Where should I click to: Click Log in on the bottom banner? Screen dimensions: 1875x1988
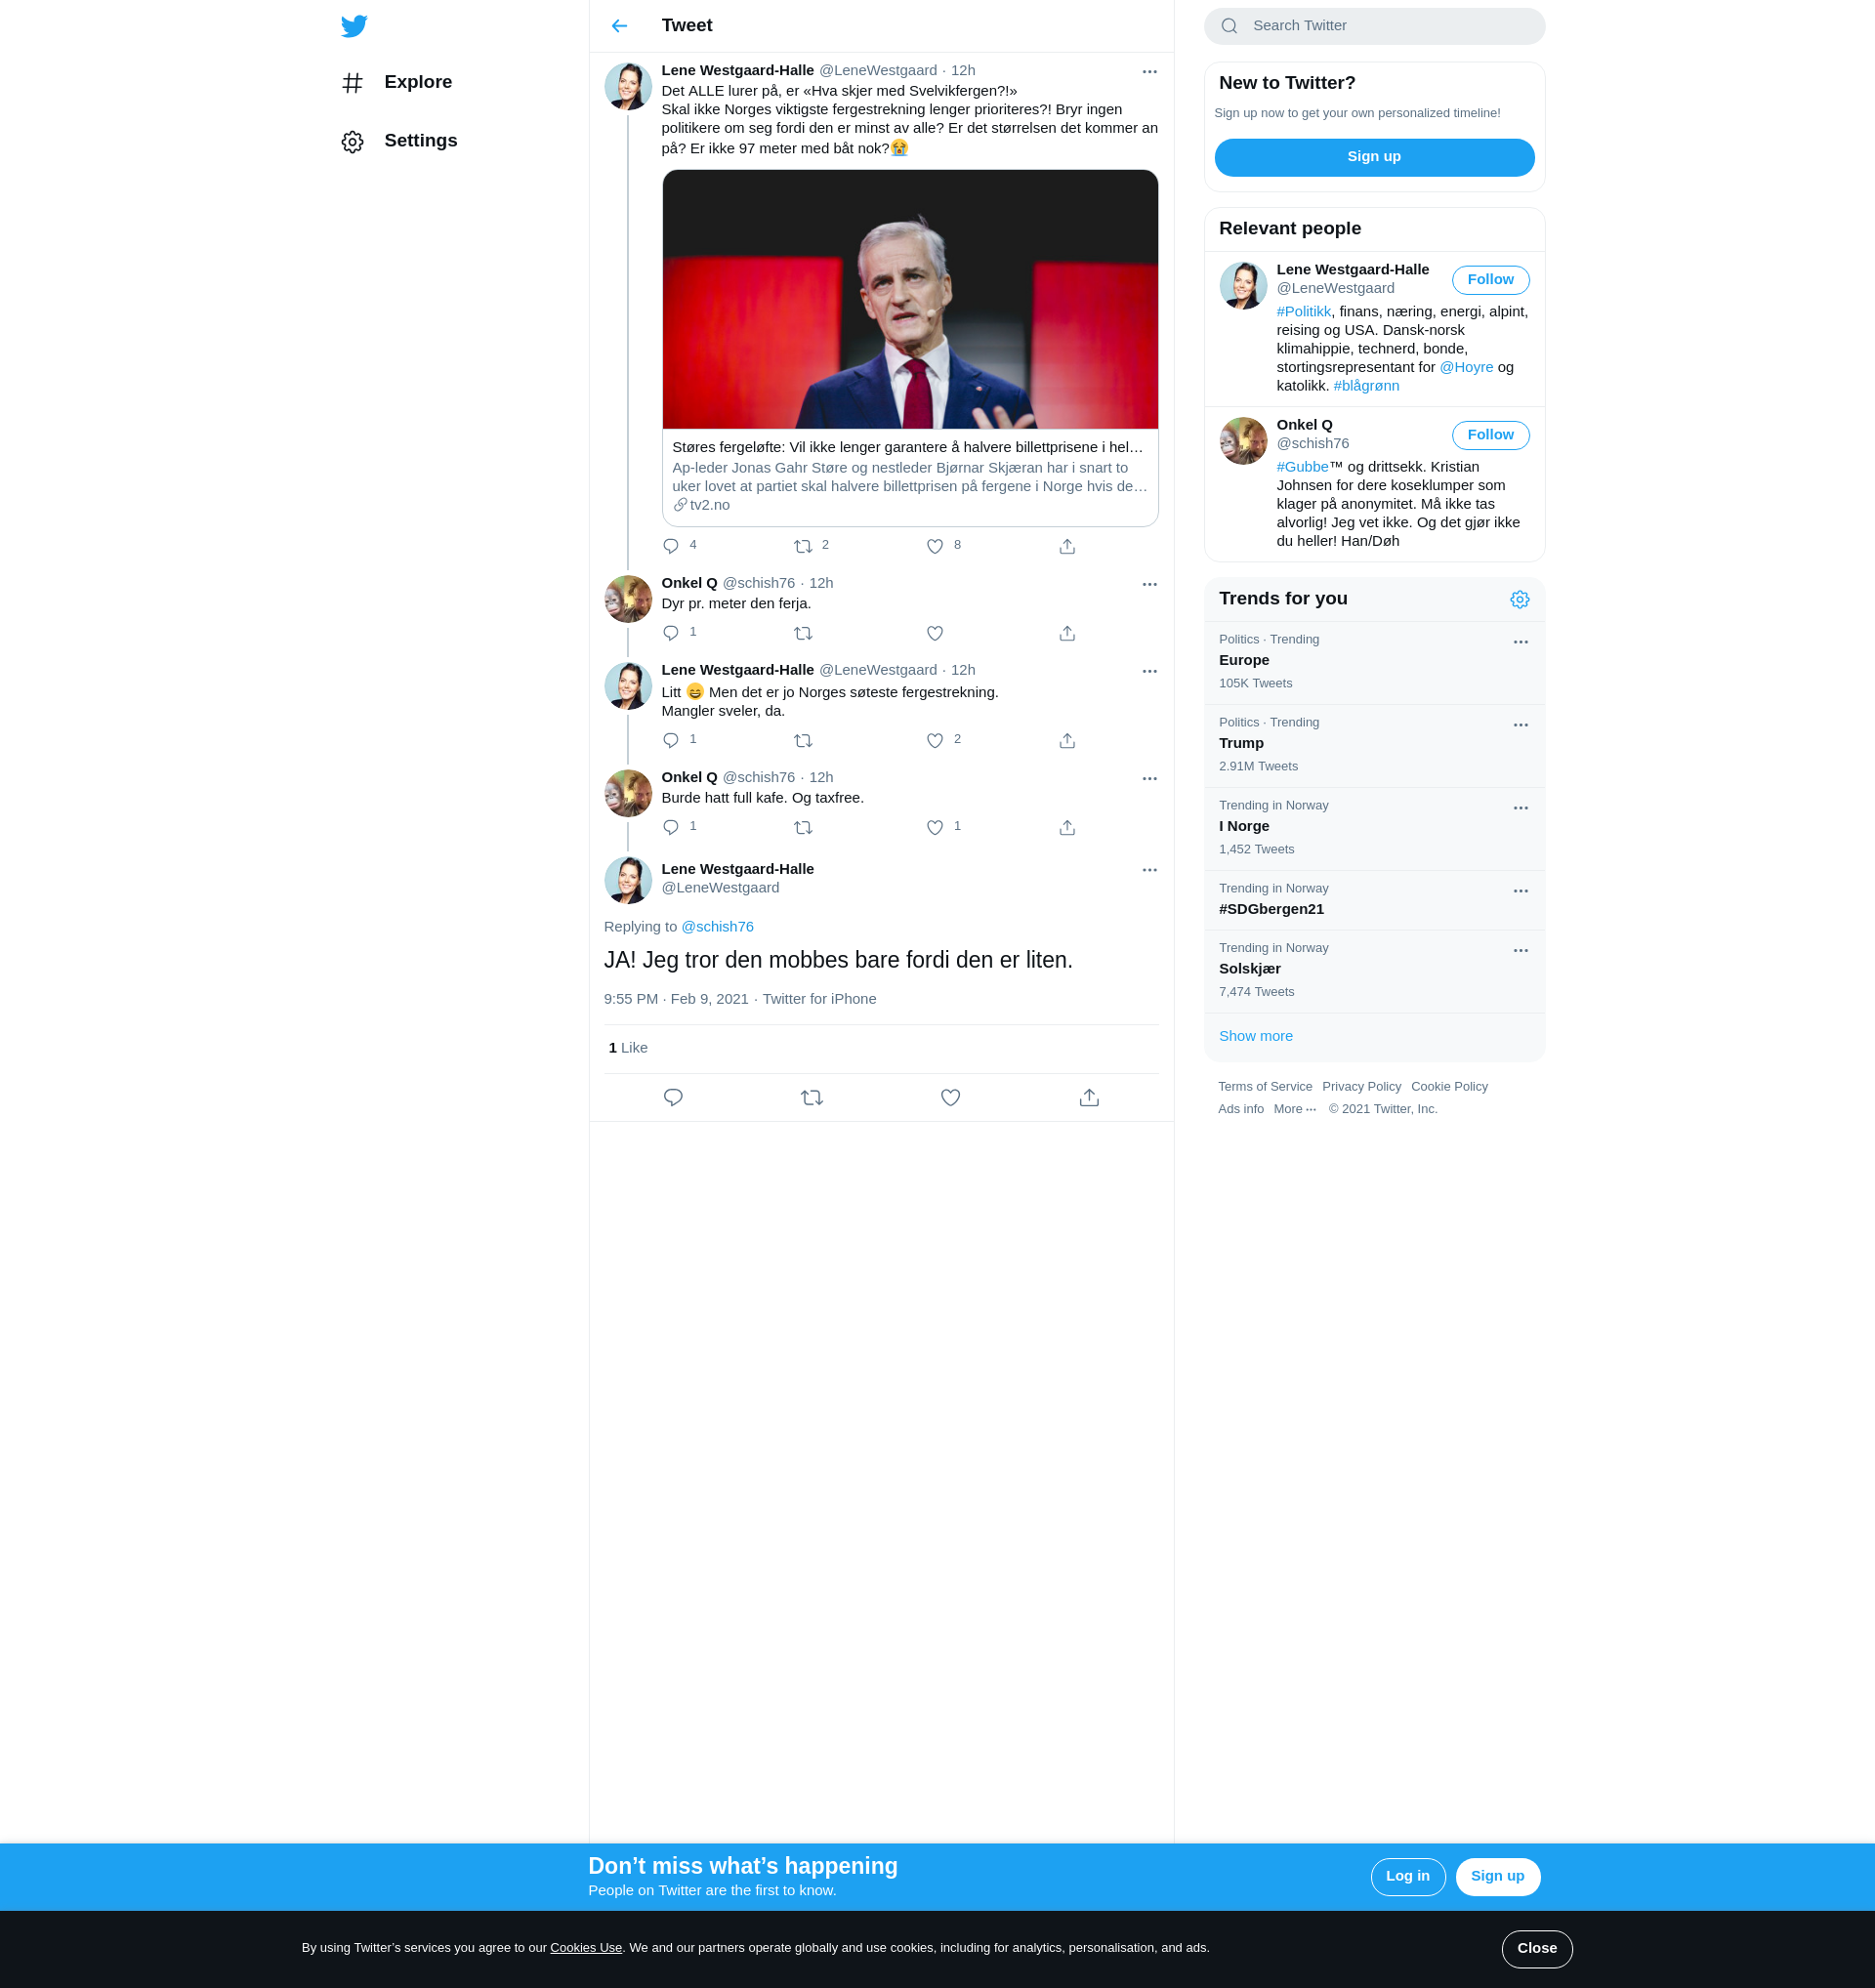pos(1407,1876)
